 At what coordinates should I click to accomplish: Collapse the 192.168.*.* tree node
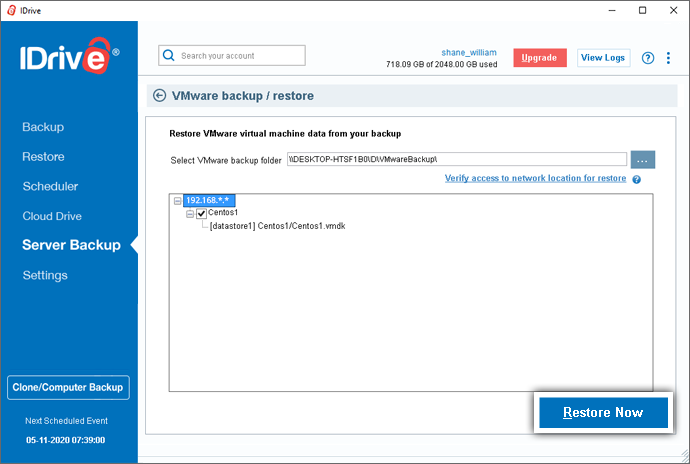(177, 201)
